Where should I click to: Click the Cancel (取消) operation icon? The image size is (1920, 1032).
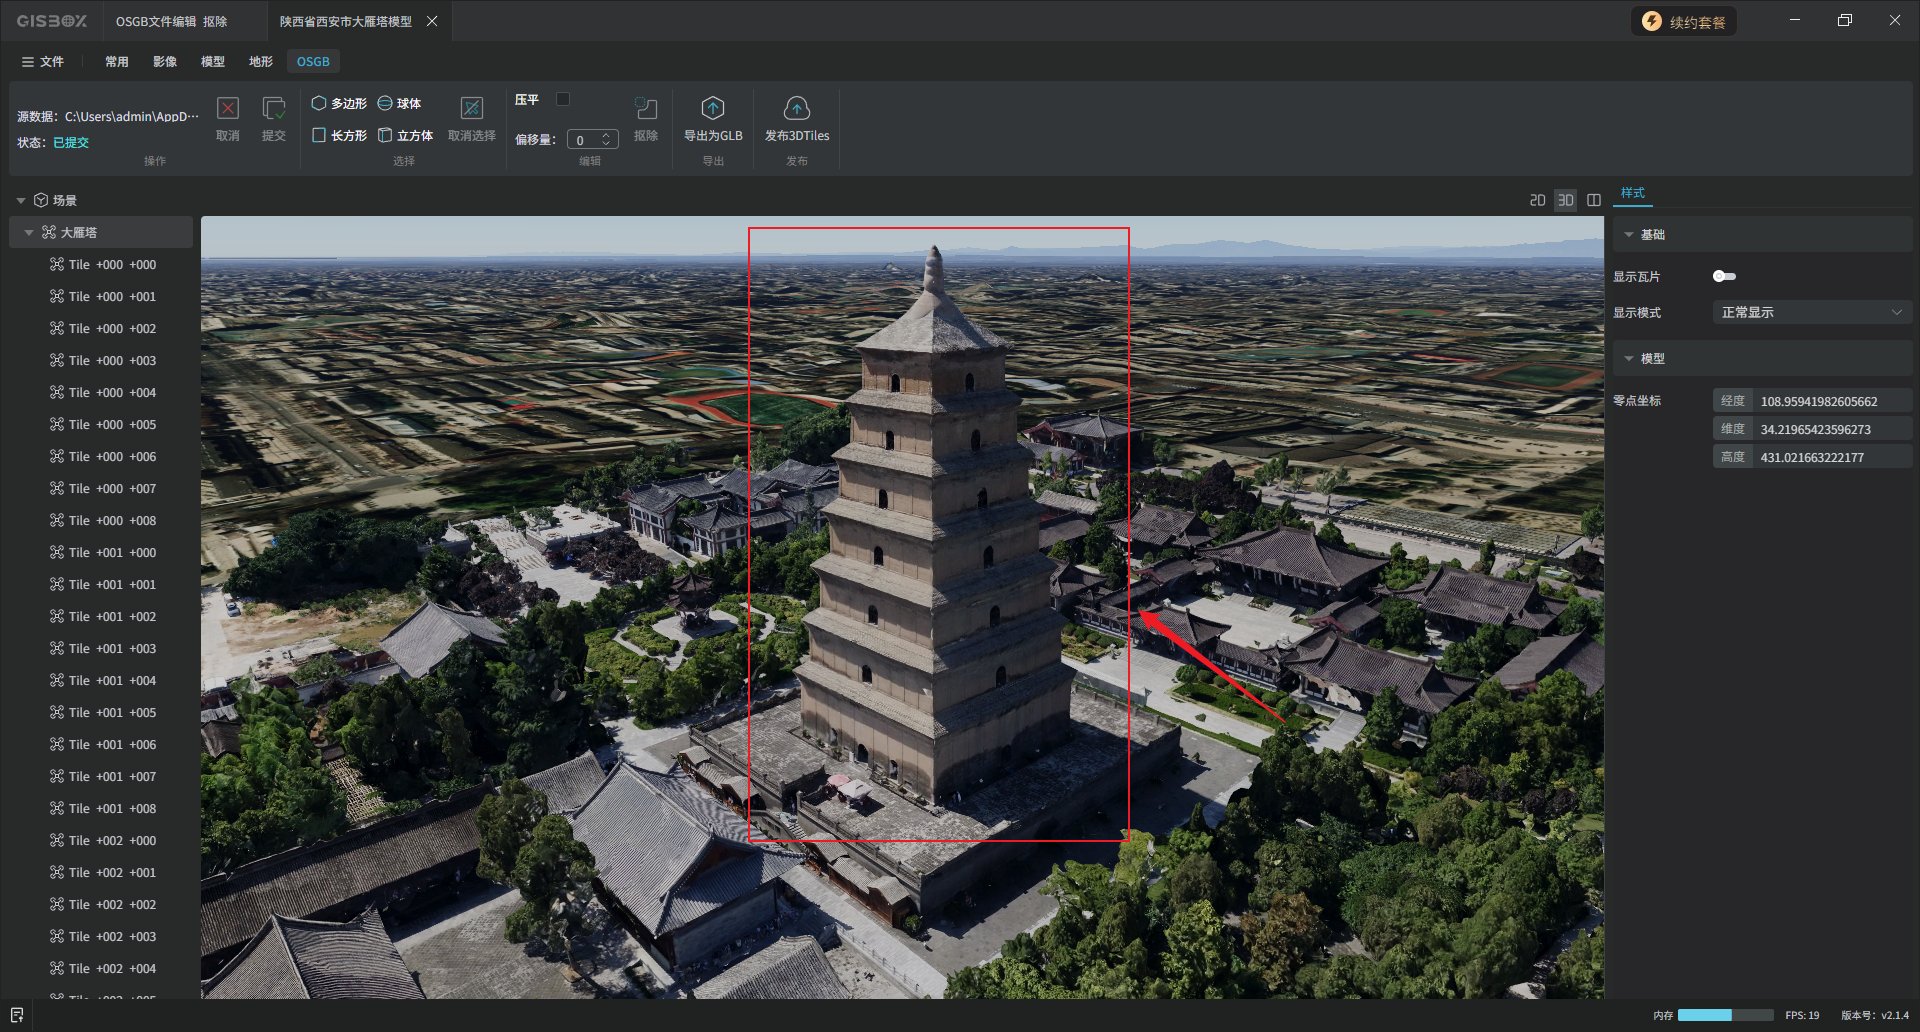228,109
